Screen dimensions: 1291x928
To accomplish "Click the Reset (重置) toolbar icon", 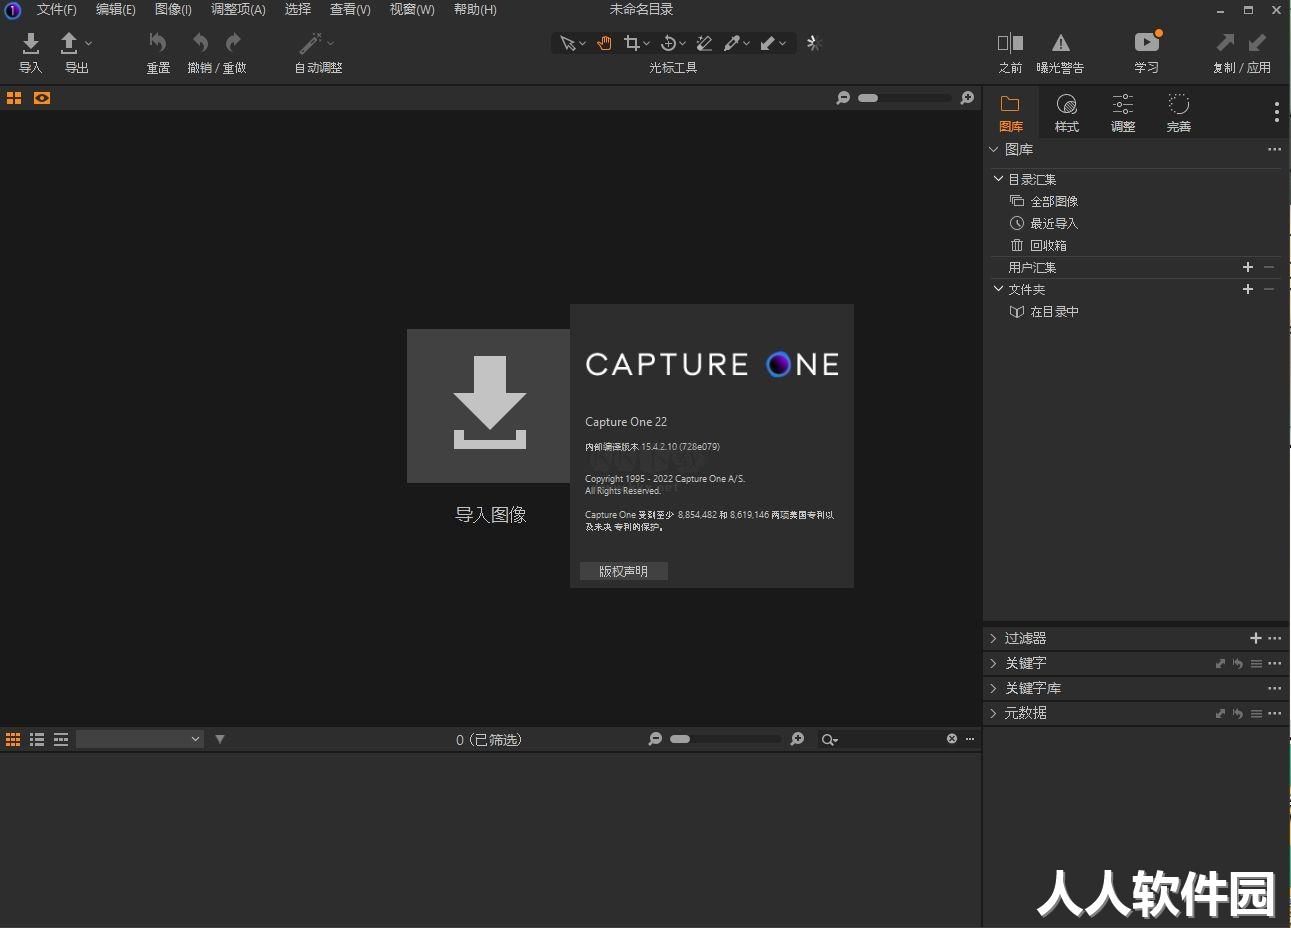I will pyautogui.click(x=158, y=42).
